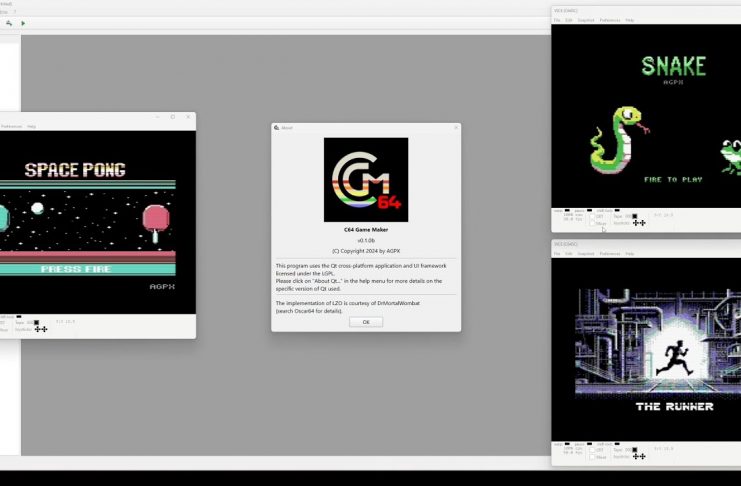
Task: Open Snapshot menu in The Runner window
Action: tap(586, 254)
